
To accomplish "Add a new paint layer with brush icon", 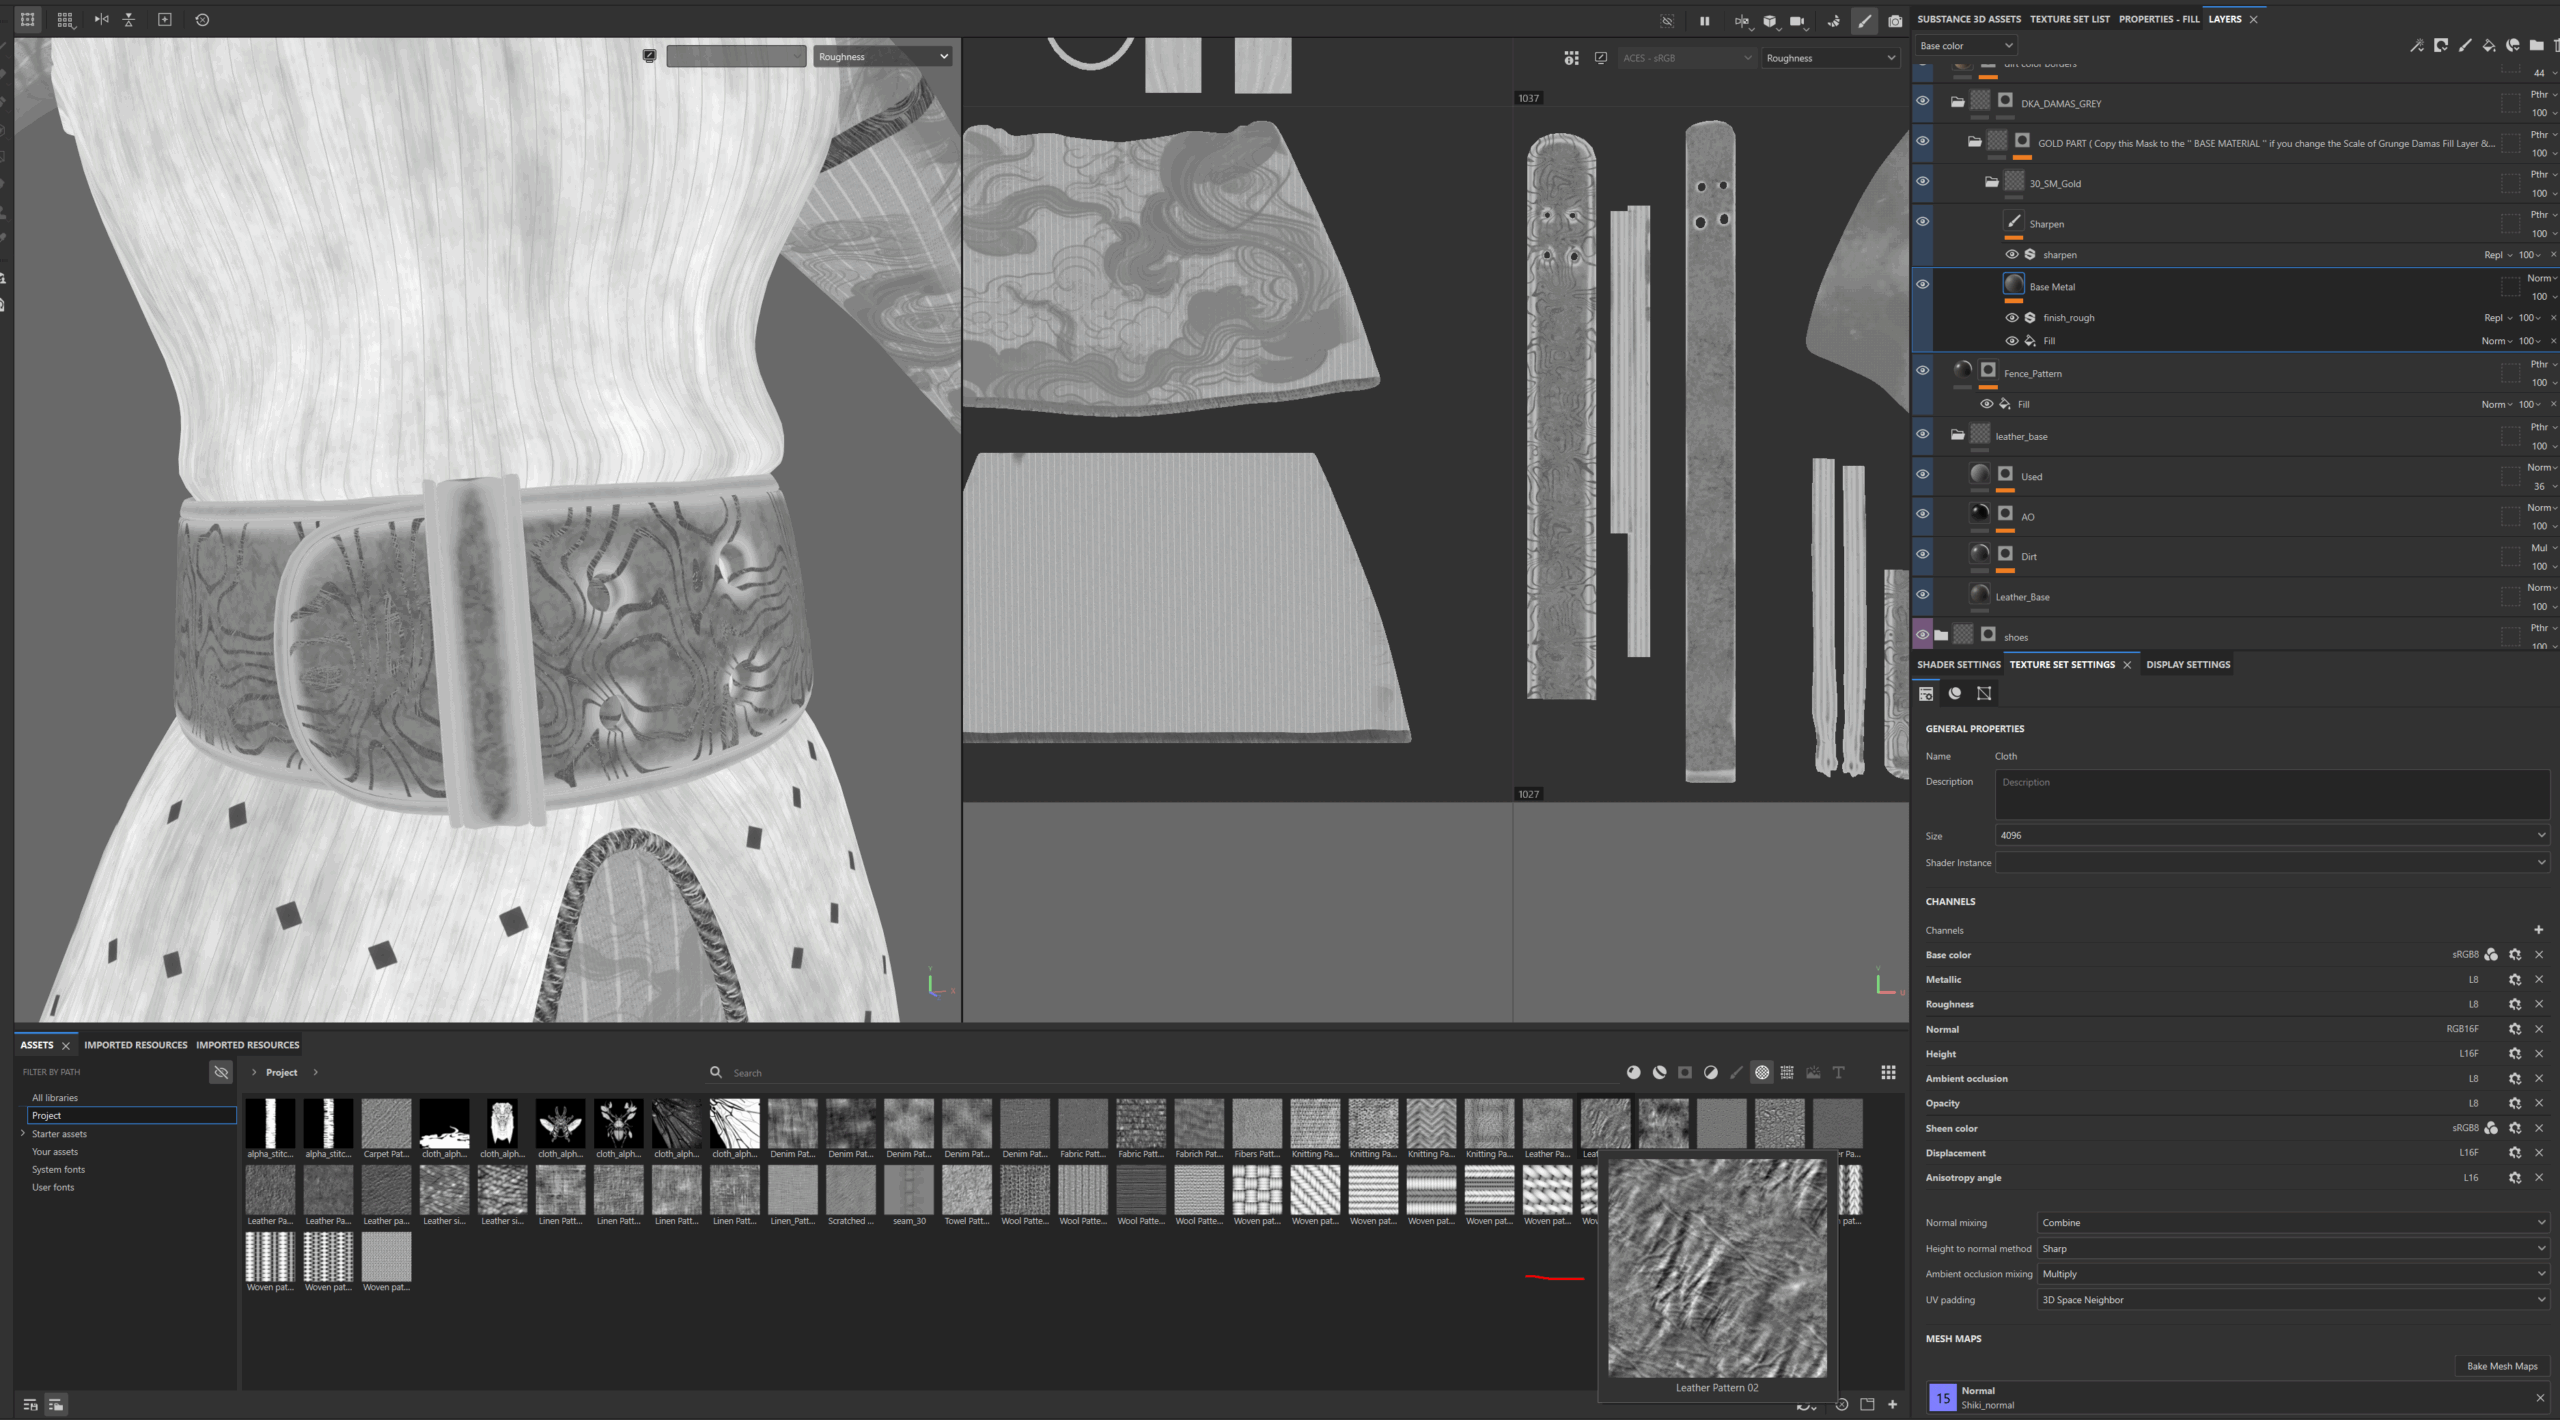I will [2464, 45].
